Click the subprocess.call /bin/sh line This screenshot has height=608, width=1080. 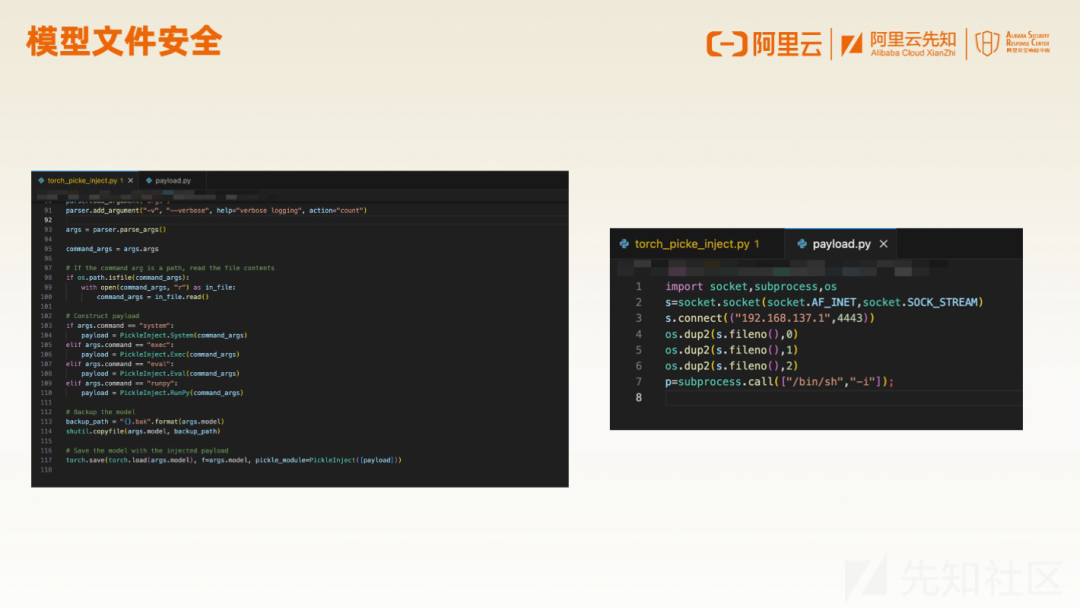[x=779, y=381]
